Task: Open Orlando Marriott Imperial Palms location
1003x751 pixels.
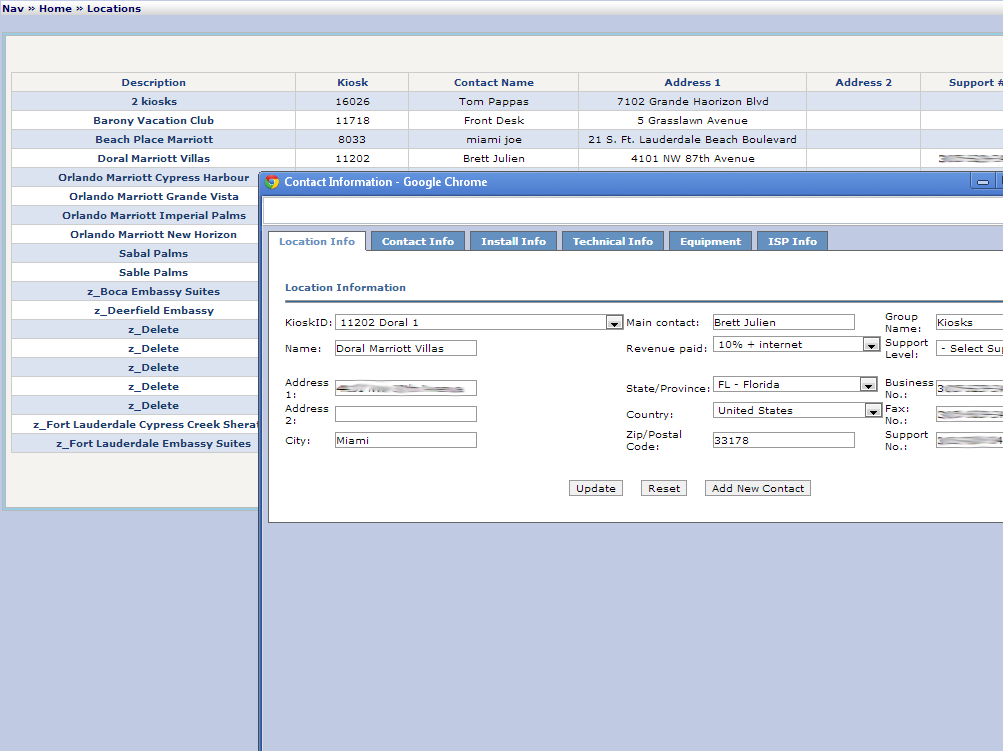Action: (154, 216)
